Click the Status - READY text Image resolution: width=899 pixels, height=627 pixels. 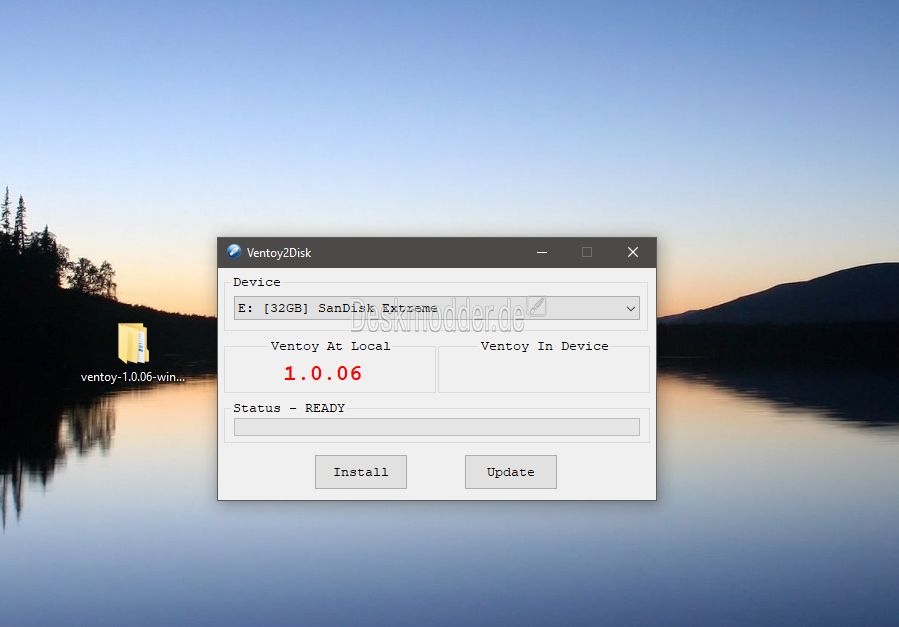289,408
